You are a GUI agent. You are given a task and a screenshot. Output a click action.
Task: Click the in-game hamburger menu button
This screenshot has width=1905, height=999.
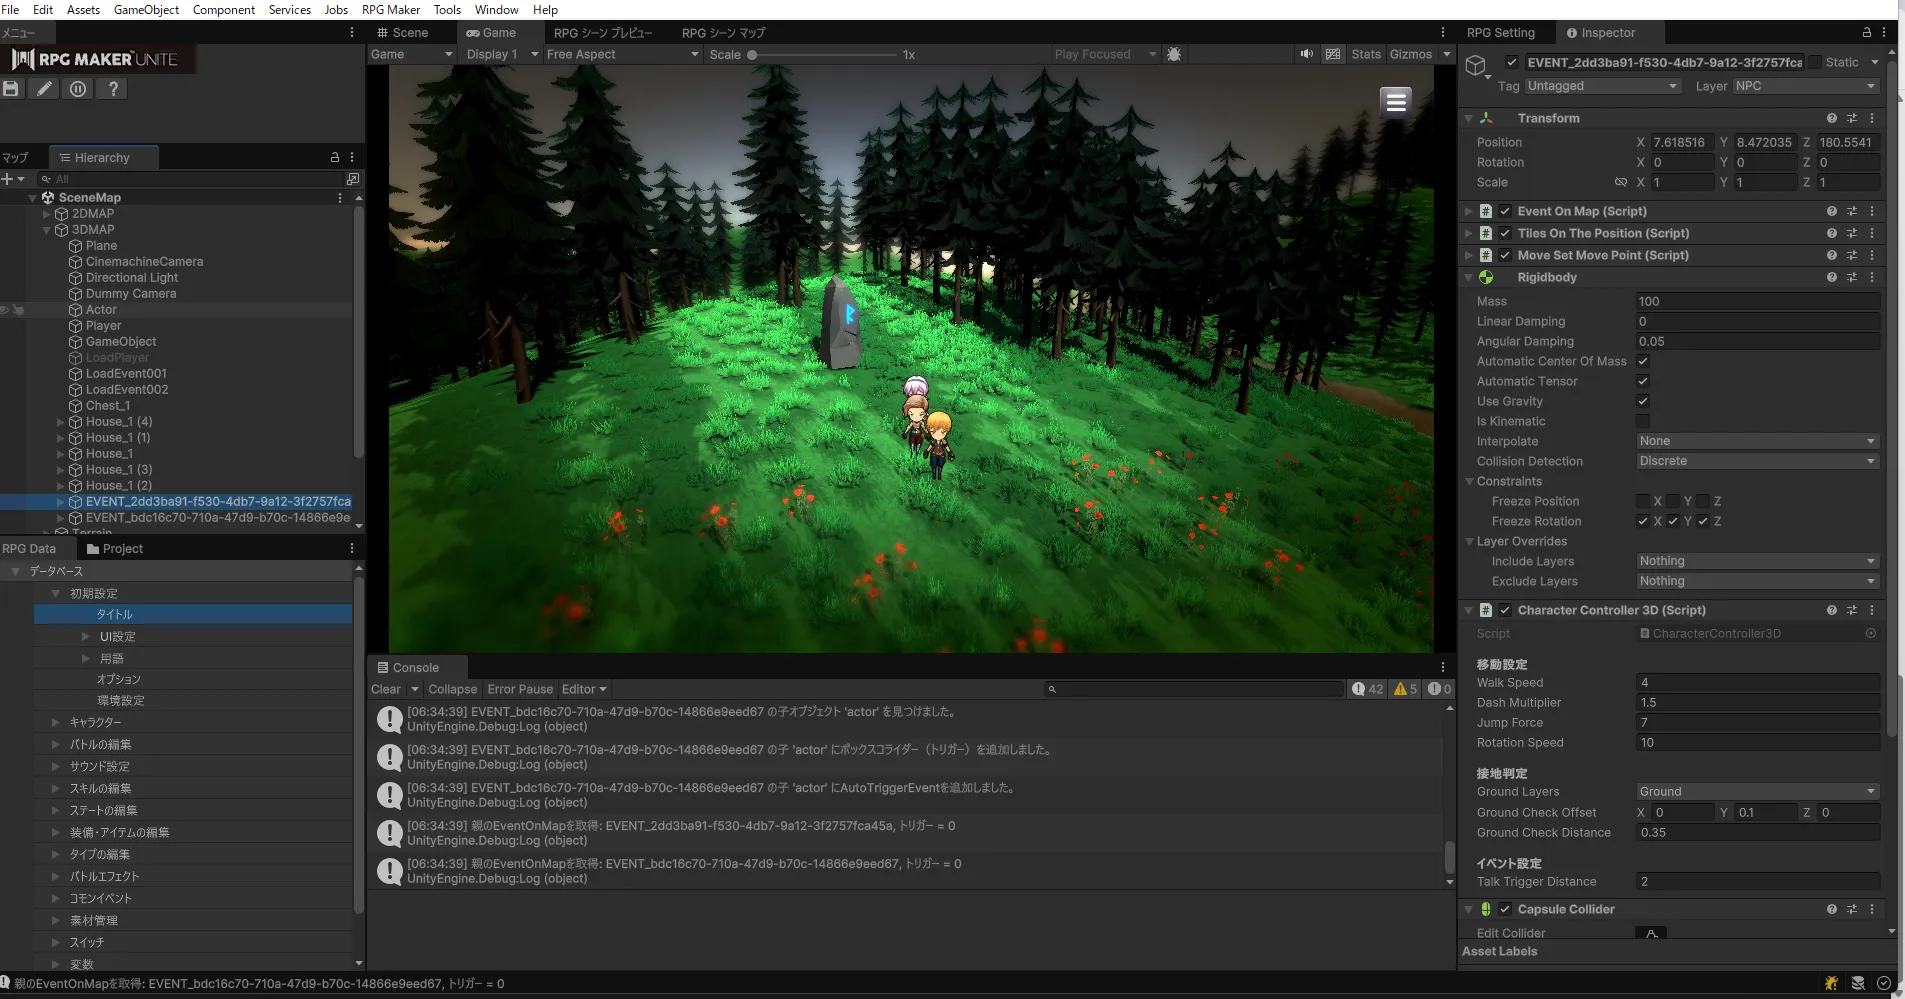(x=1396, y=101)
